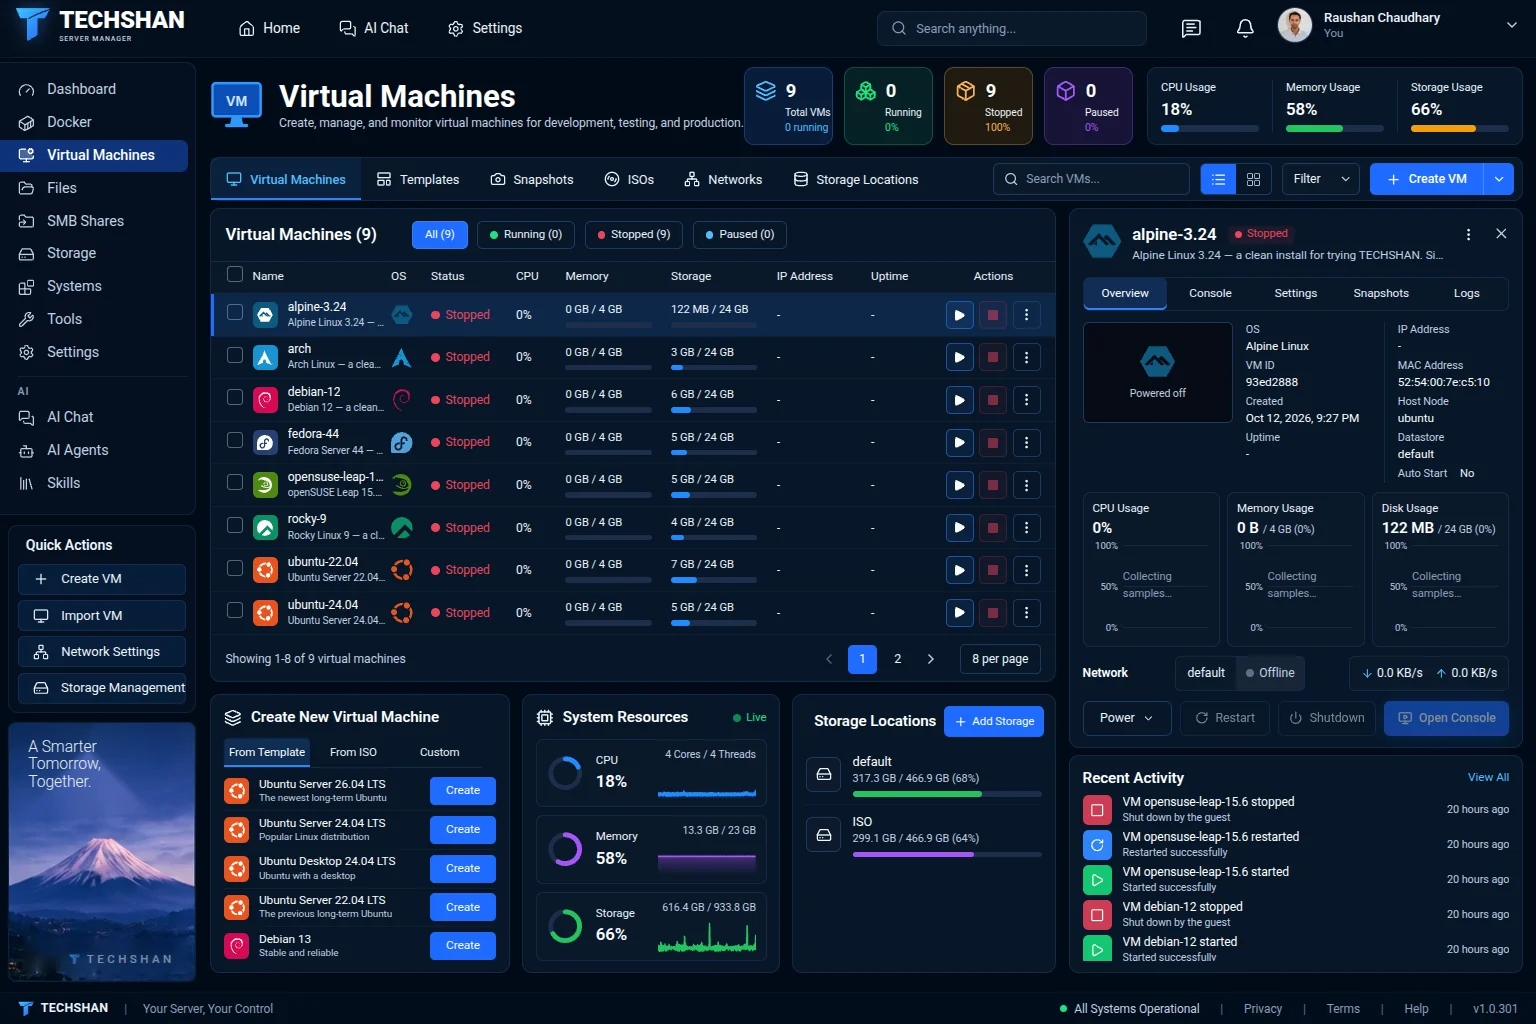Expand the Create VM split arrow

click(1498, 179)
